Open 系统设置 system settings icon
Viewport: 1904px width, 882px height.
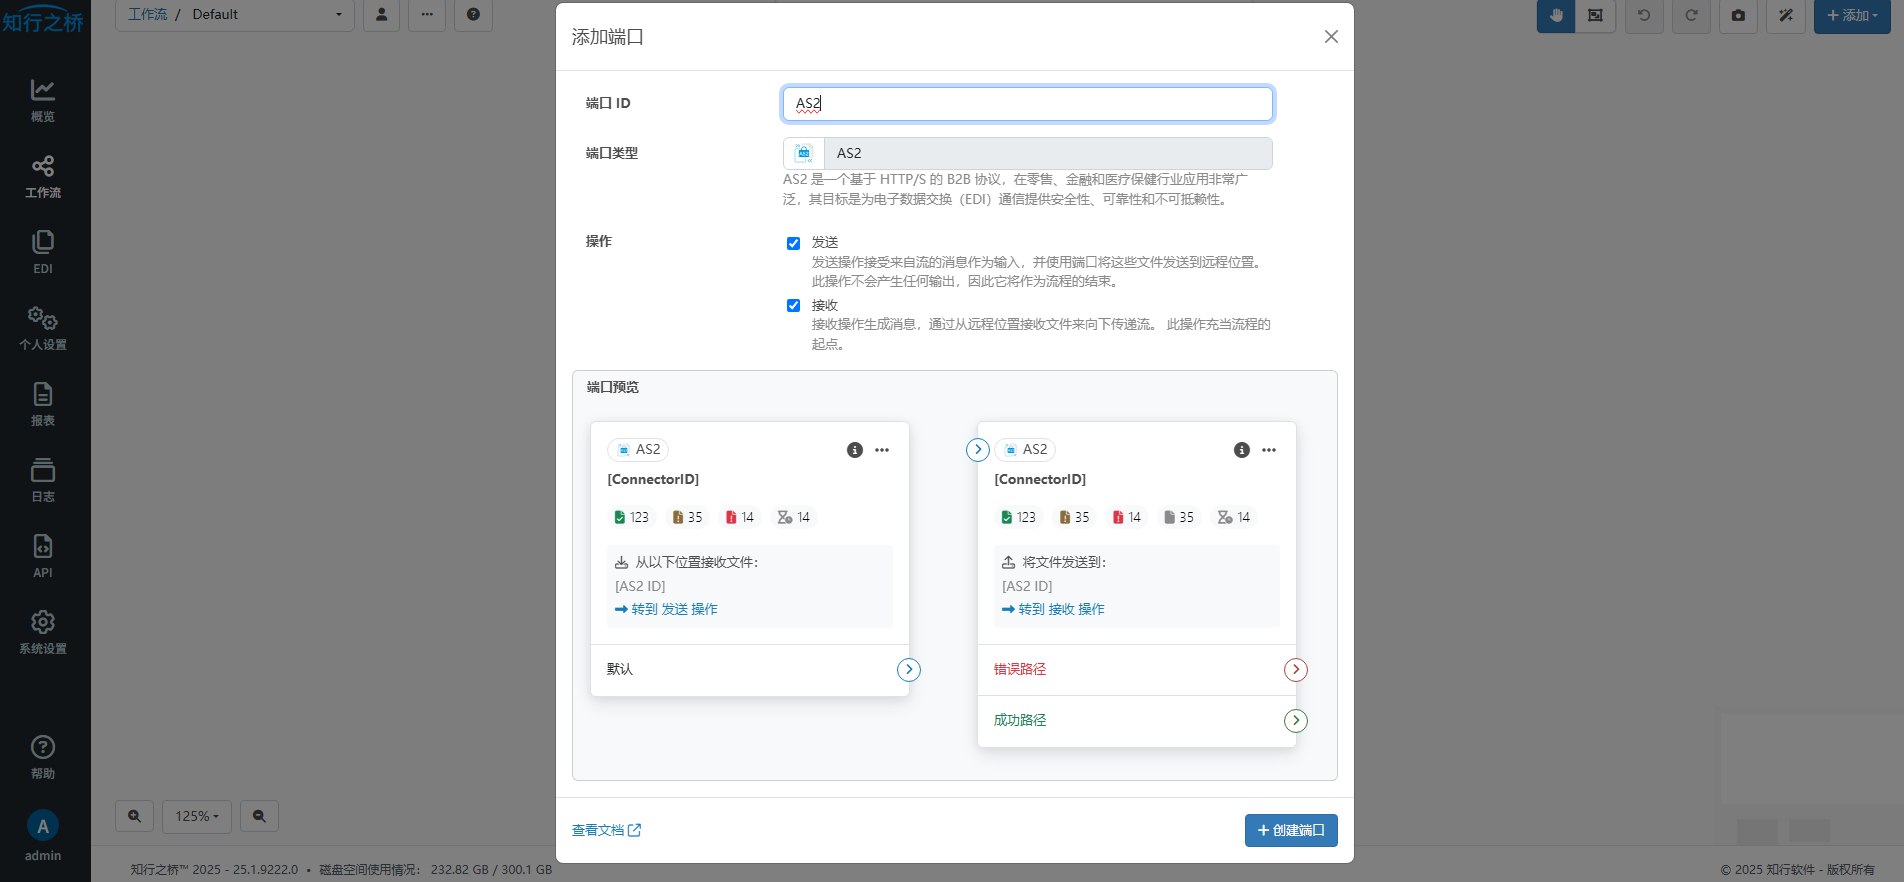pyautogui.click(x=42, y=632)
